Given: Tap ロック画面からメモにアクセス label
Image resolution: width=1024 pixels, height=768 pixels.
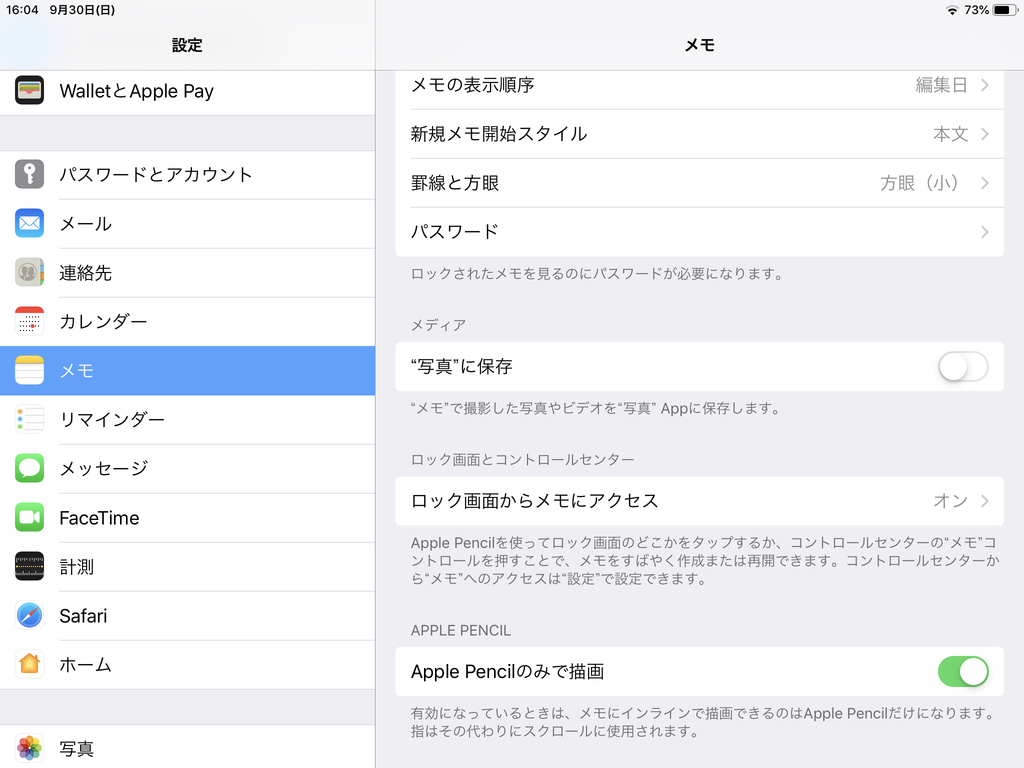Looking at the screenshot, I should coord(534,501).
